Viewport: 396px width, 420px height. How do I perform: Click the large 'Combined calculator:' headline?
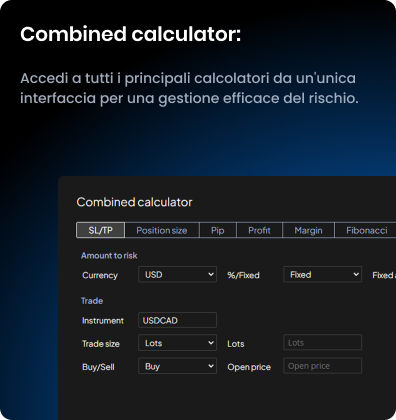click(130, 34)
